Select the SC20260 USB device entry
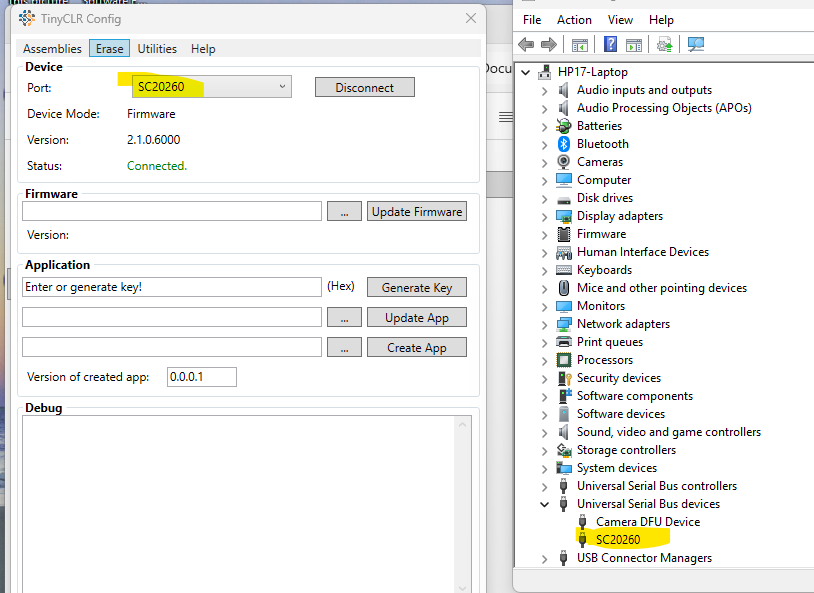Viewport: 814px width, 593px height. coord(617,540)
